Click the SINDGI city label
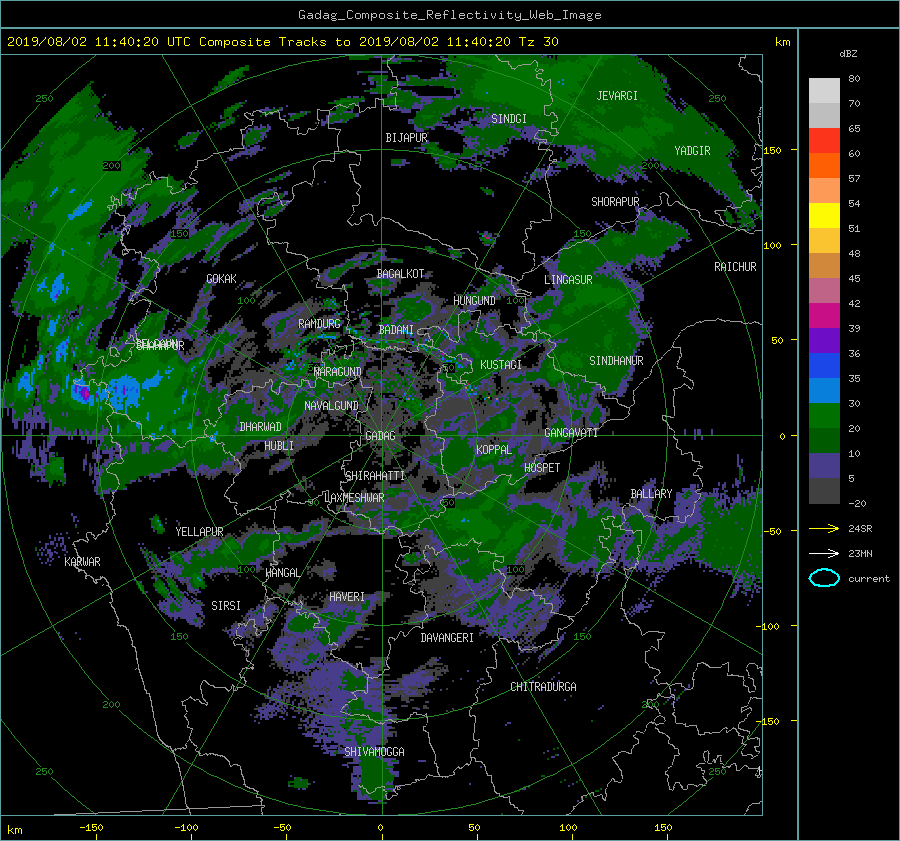The image size is (900, 841). (x=509, y=119)
